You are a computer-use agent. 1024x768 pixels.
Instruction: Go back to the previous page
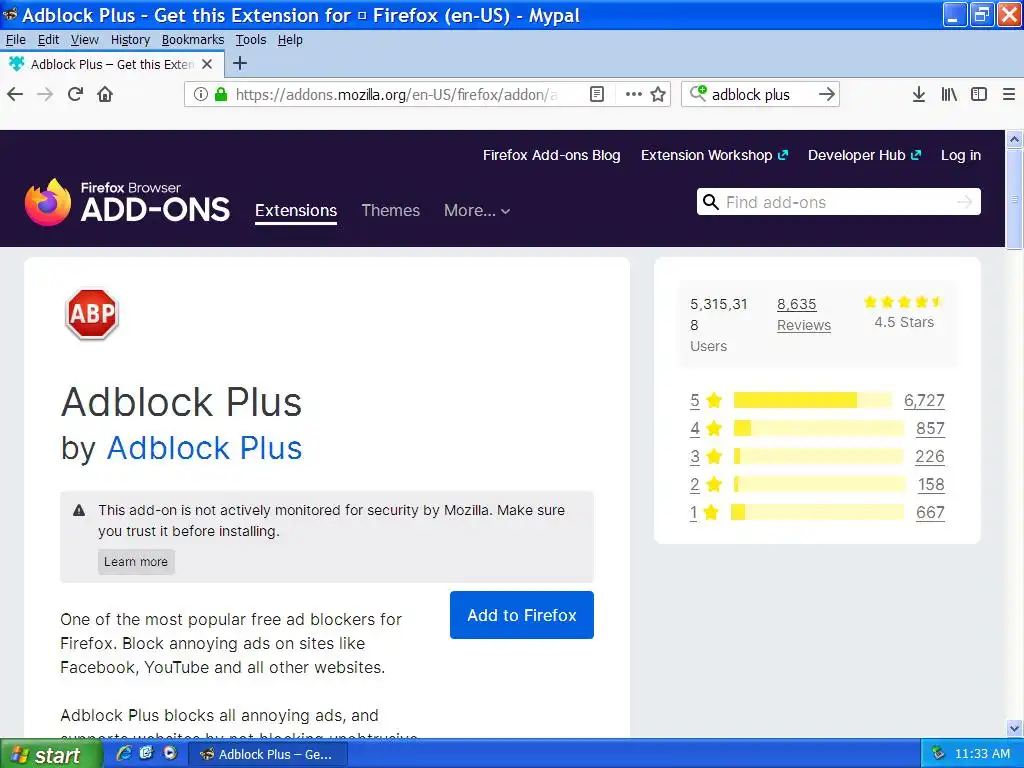coord(15,94)
